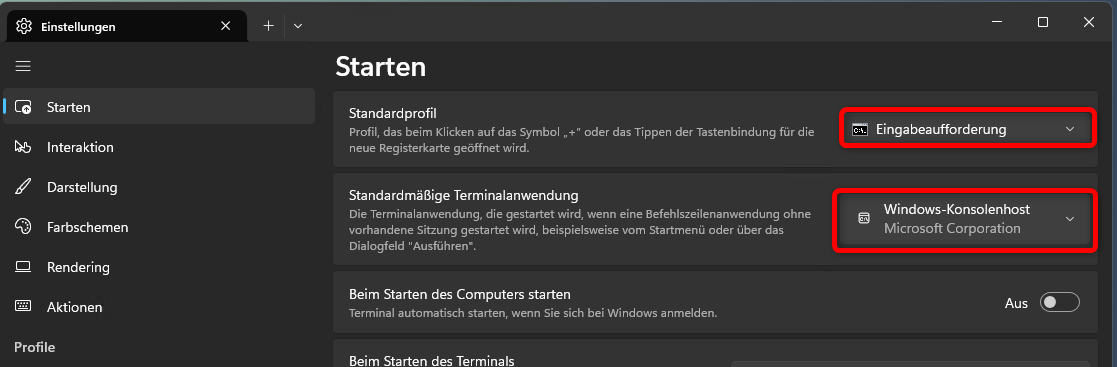This screenshot has height=367, width=1117.
Task: Click the Standardmäßige Terminalanwendung setting card
Action: point(715,219)
